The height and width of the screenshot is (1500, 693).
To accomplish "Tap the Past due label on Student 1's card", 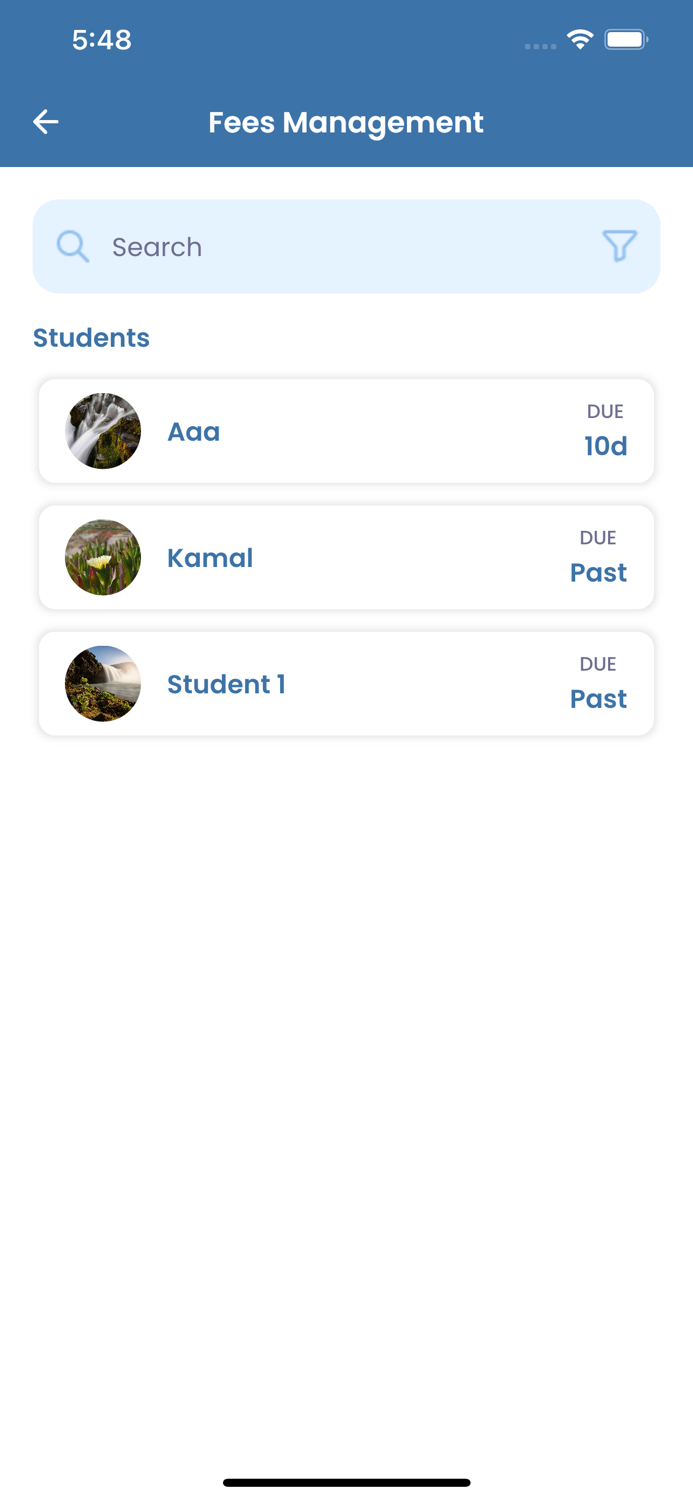I will 598,698.
